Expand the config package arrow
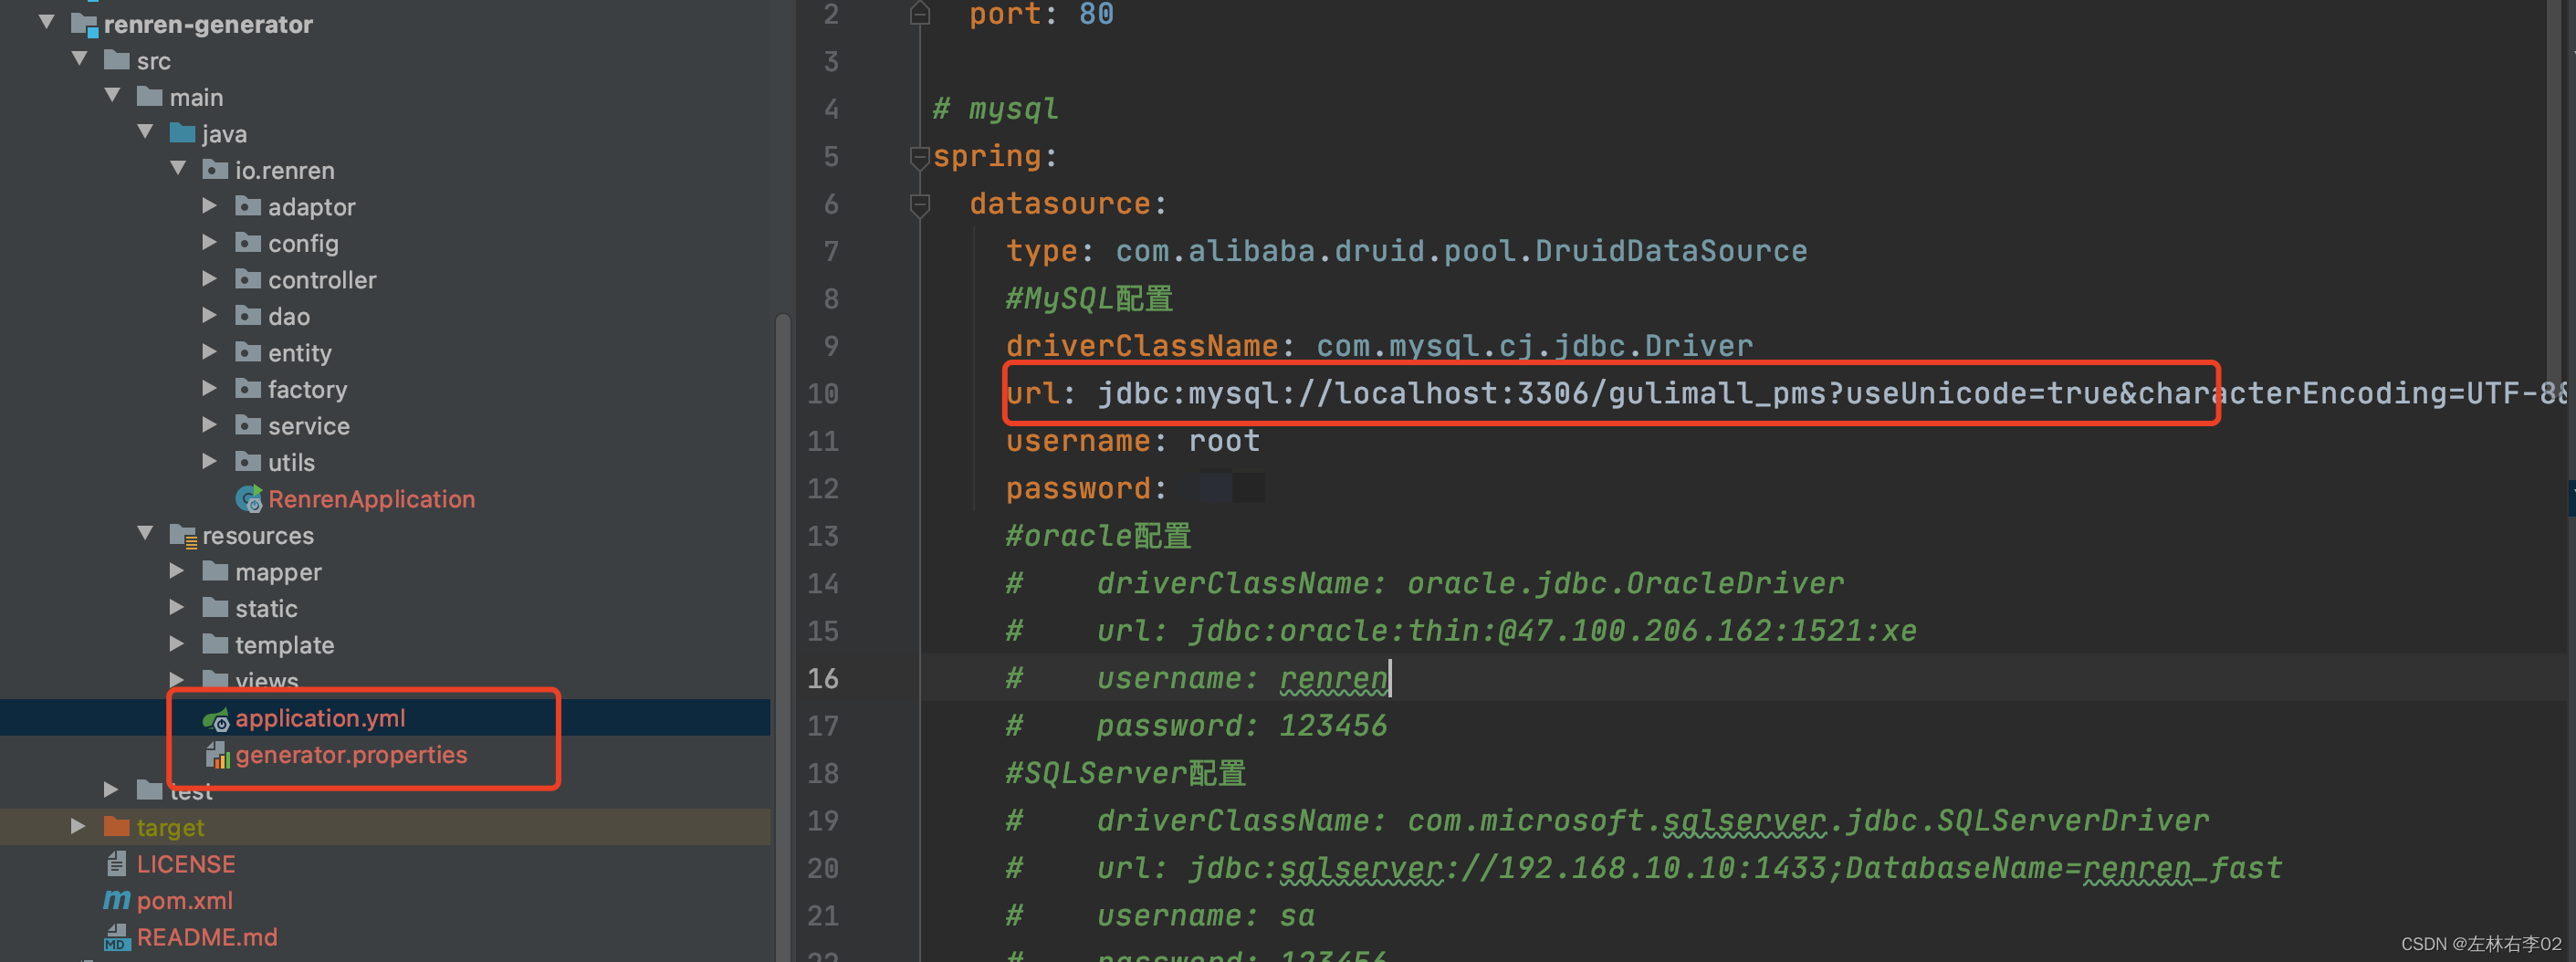 (x=210, y=242)
